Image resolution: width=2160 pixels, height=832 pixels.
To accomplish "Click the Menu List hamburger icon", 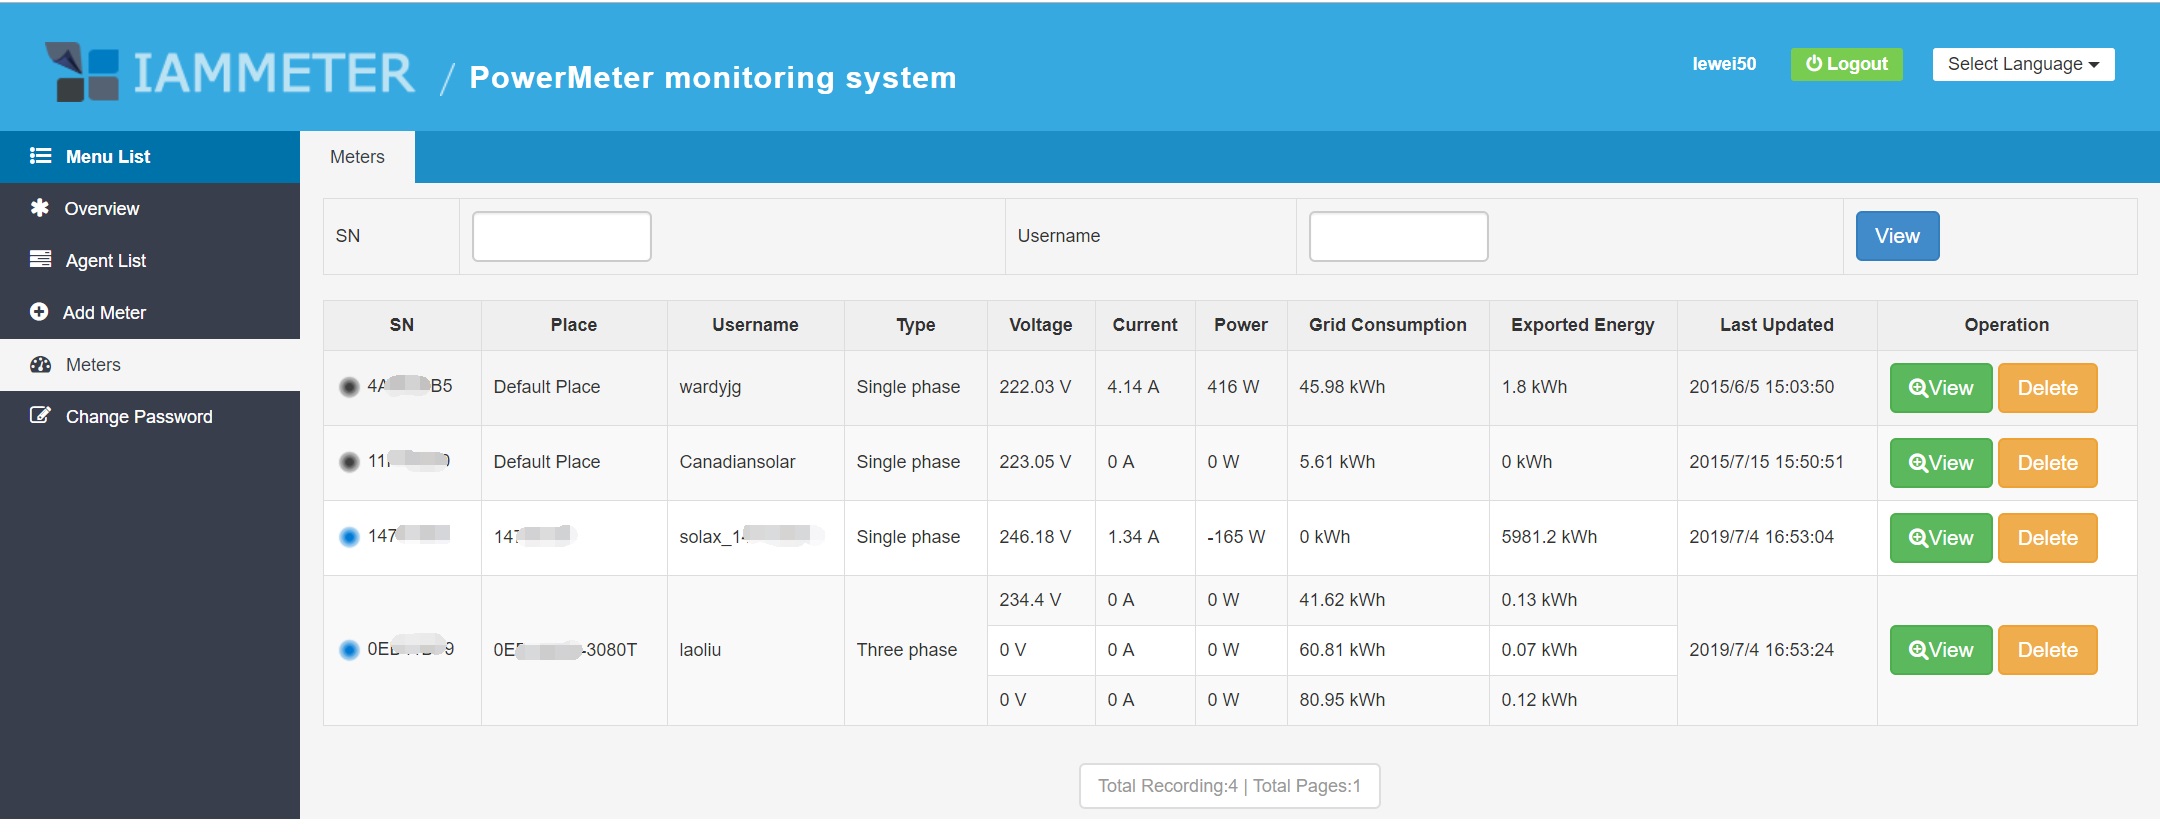I will [40, 156].
